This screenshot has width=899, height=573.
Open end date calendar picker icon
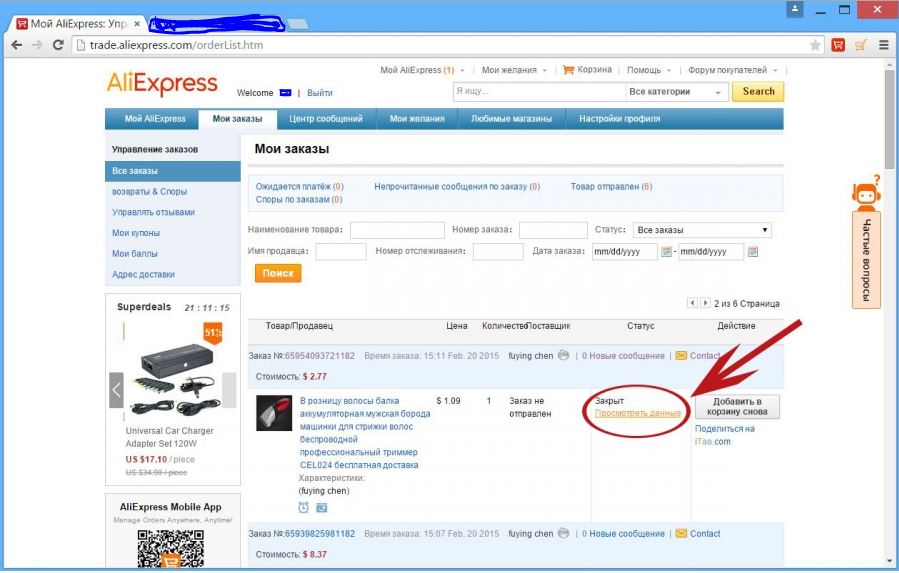click(753, 252)
